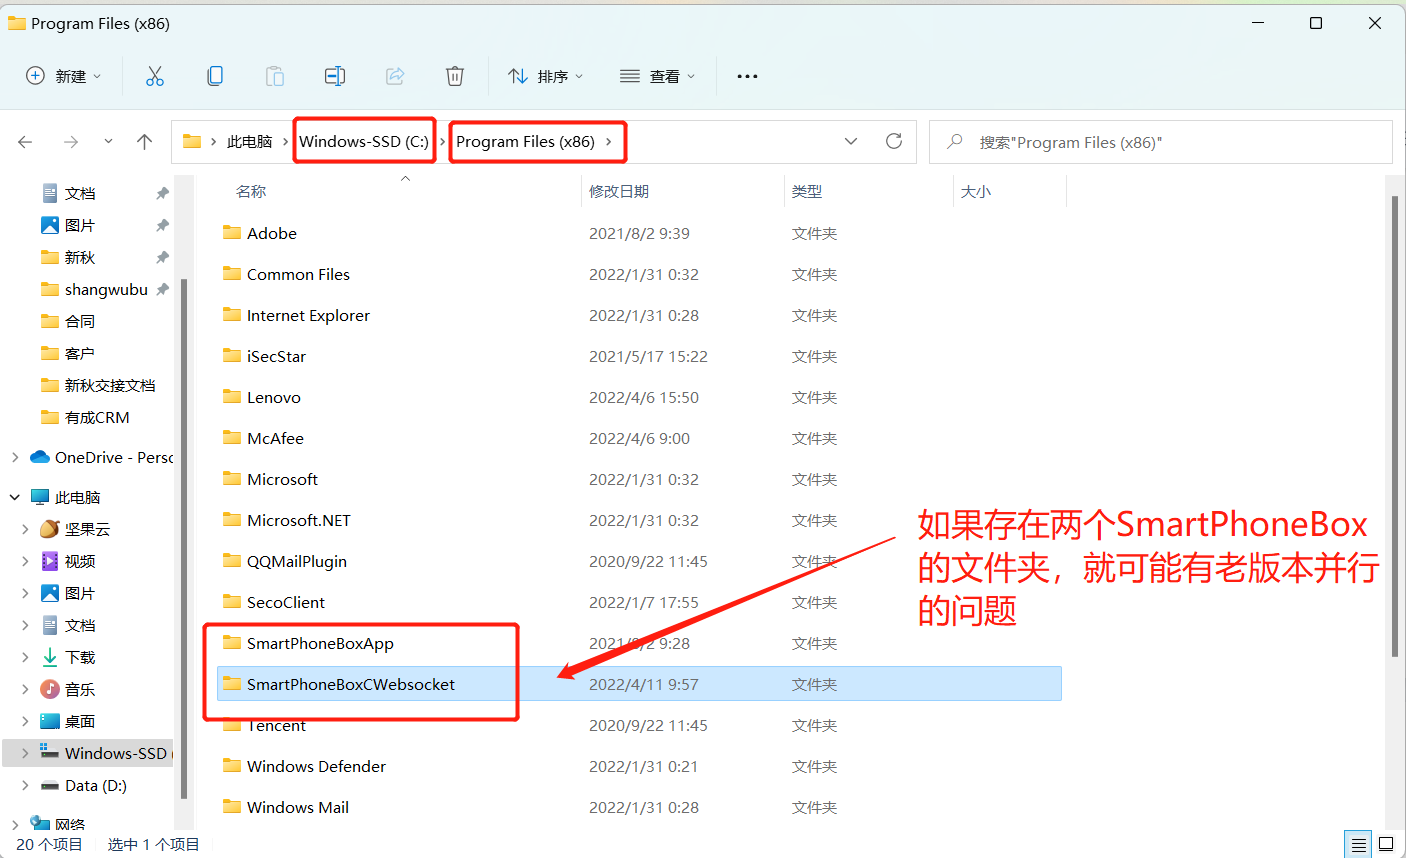Click the 网络 network icon in sidebar
Screen dimensions: 1406x858
[41, 823]
